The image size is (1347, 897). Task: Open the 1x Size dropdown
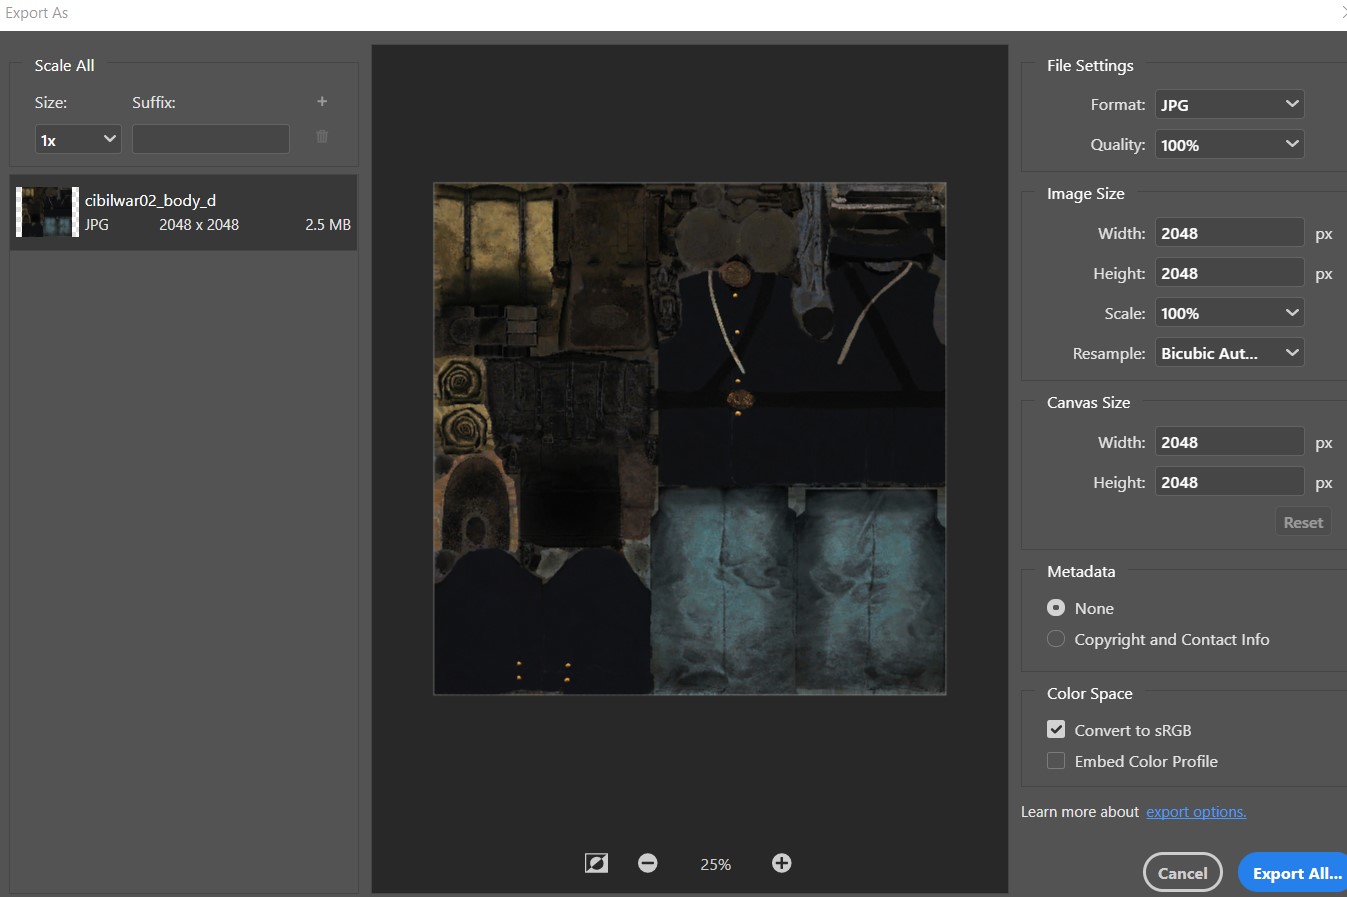point(78,140)
